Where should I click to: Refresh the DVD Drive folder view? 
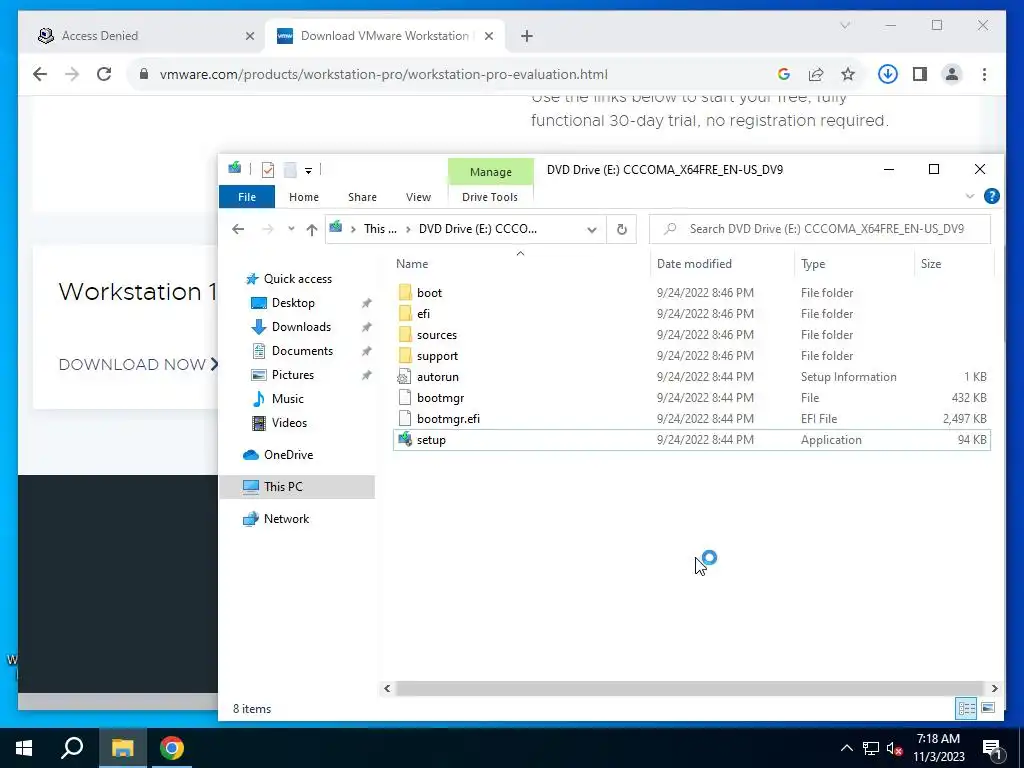click(x=622, y=229)
